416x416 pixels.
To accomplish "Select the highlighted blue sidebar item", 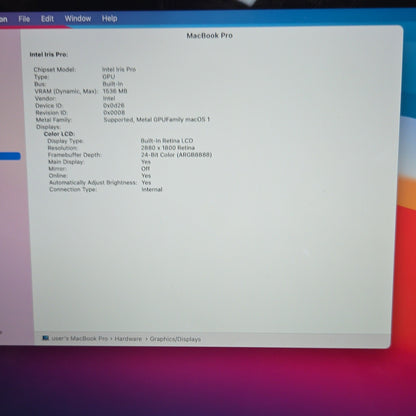I will coord(10,156).
